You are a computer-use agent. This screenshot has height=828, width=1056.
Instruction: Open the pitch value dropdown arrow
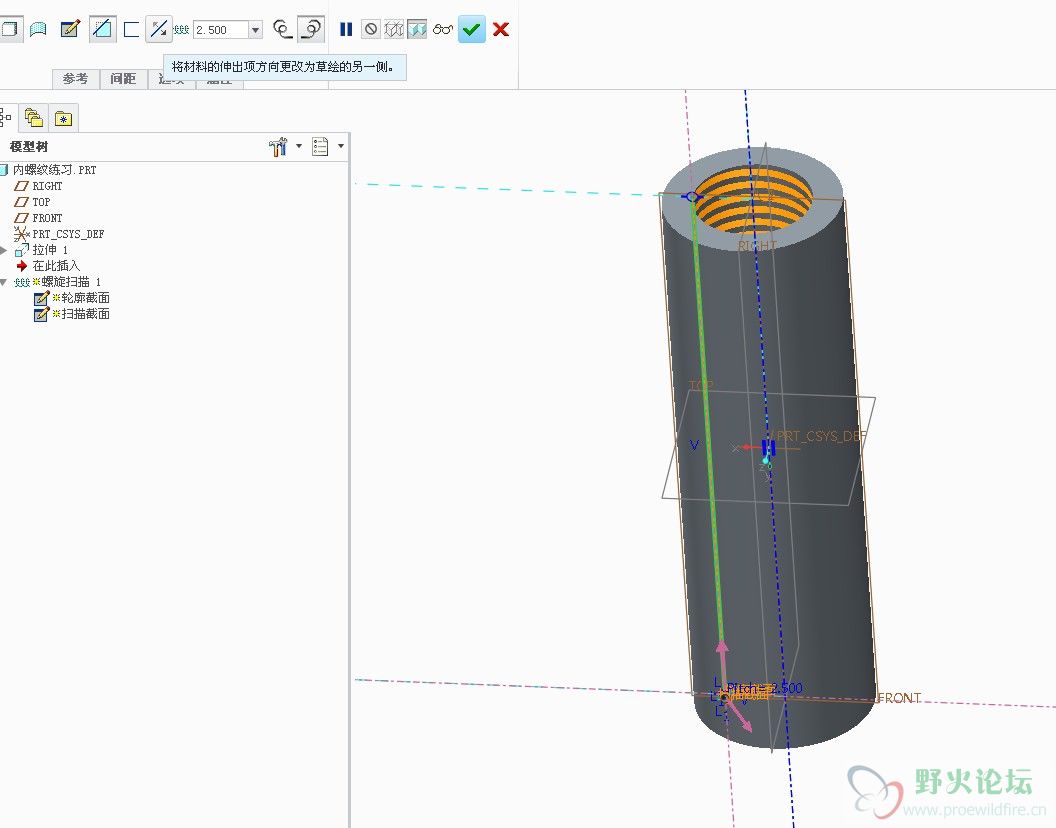tap(255, 30)
